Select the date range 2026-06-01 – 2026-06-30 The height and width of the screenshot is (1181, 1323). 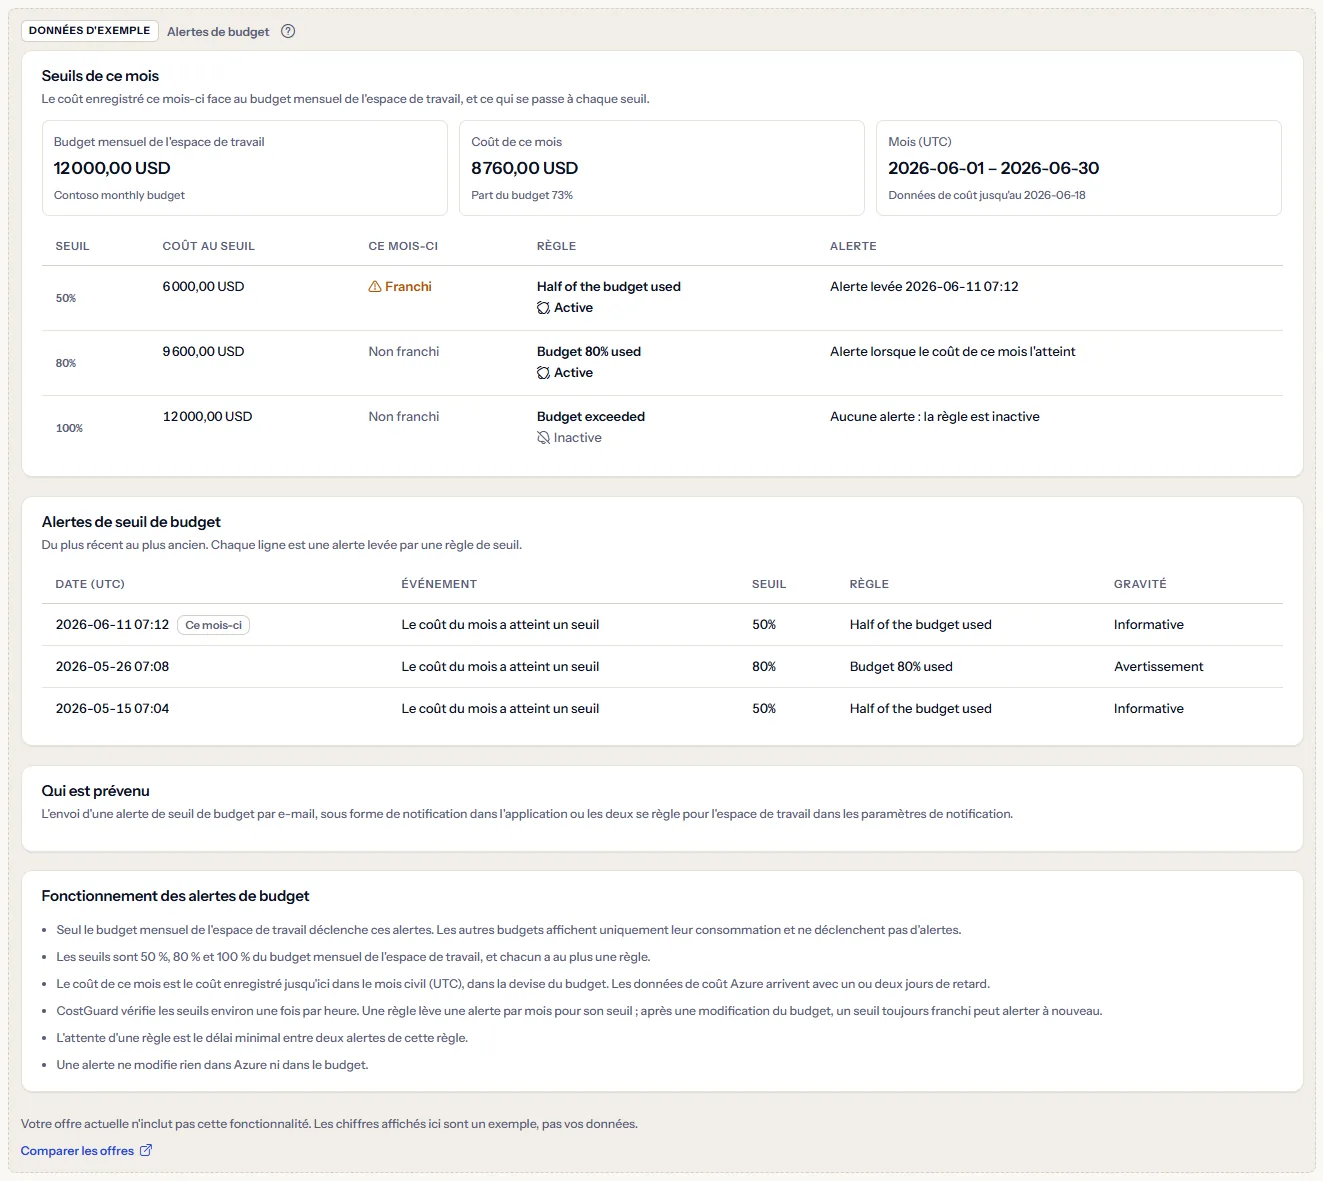tap(994, 168)
